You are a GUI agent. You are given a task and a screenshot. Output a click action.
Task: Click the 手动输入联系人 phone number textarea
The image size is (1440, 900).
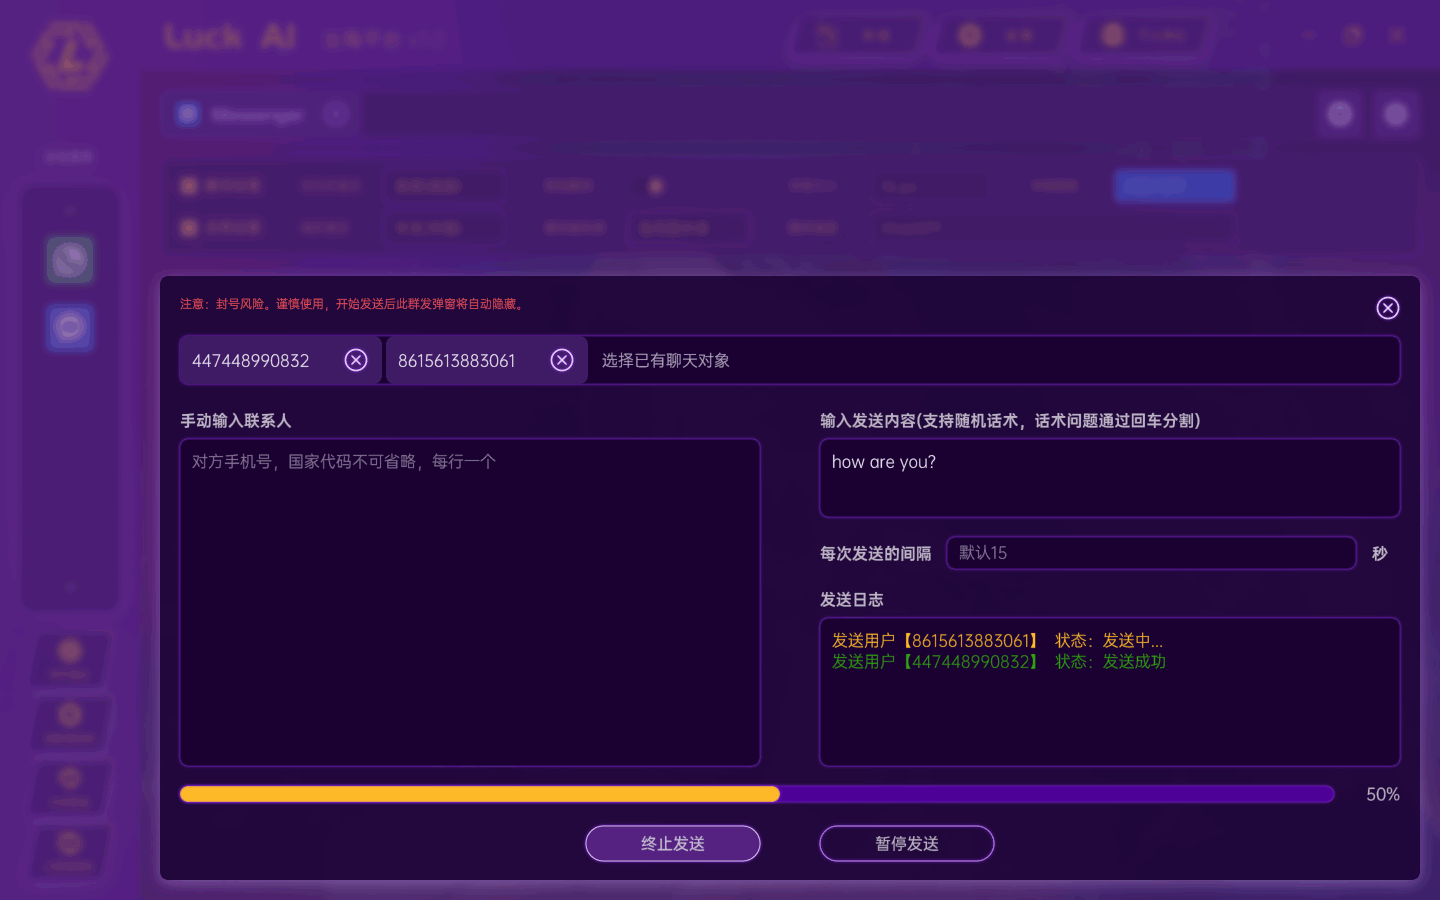[470, 600]
